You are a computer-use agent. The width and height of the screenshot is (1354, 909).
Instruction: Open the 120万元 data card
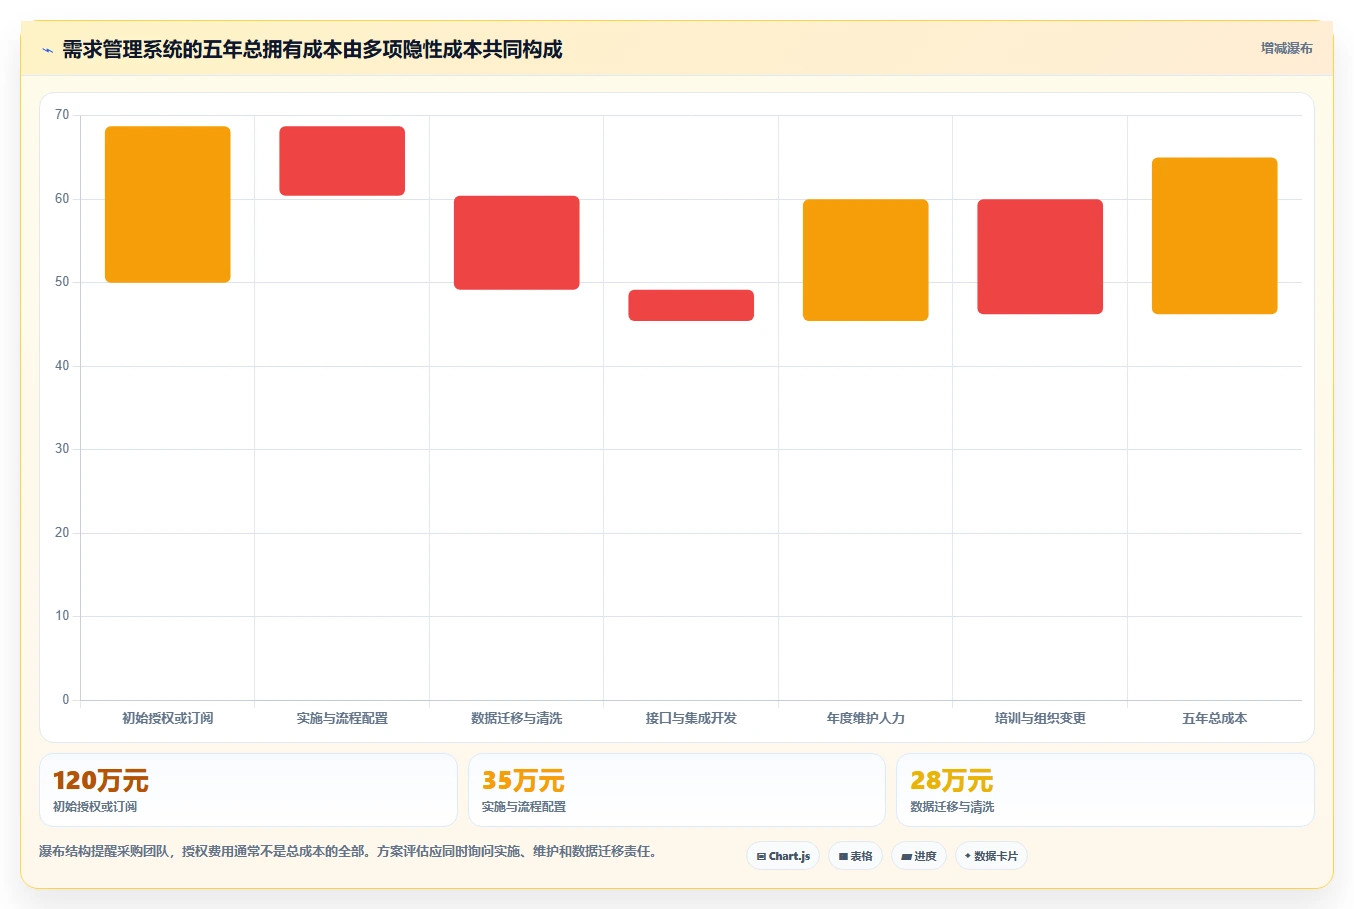(248, 790)
